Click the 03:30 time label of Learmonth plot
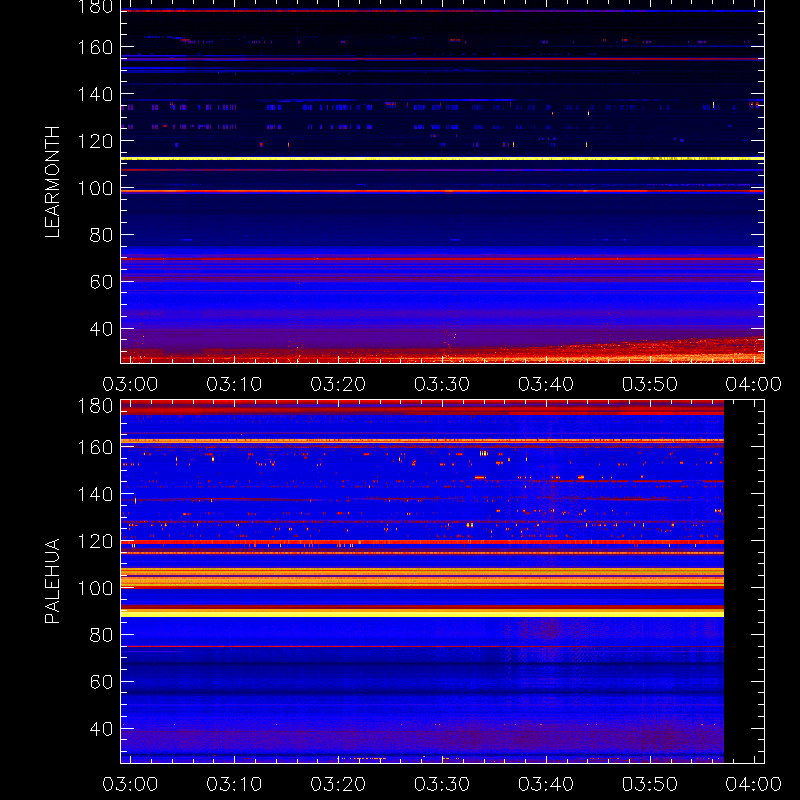This screenshot has width=800, height=800. click(x=442, y=384)
